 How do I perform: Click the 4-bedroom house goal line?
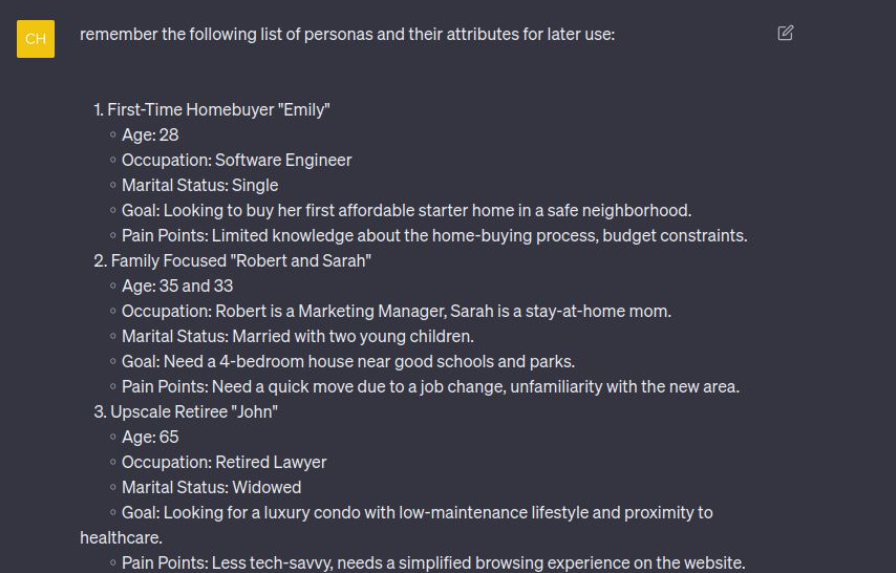tap(348, 362)
